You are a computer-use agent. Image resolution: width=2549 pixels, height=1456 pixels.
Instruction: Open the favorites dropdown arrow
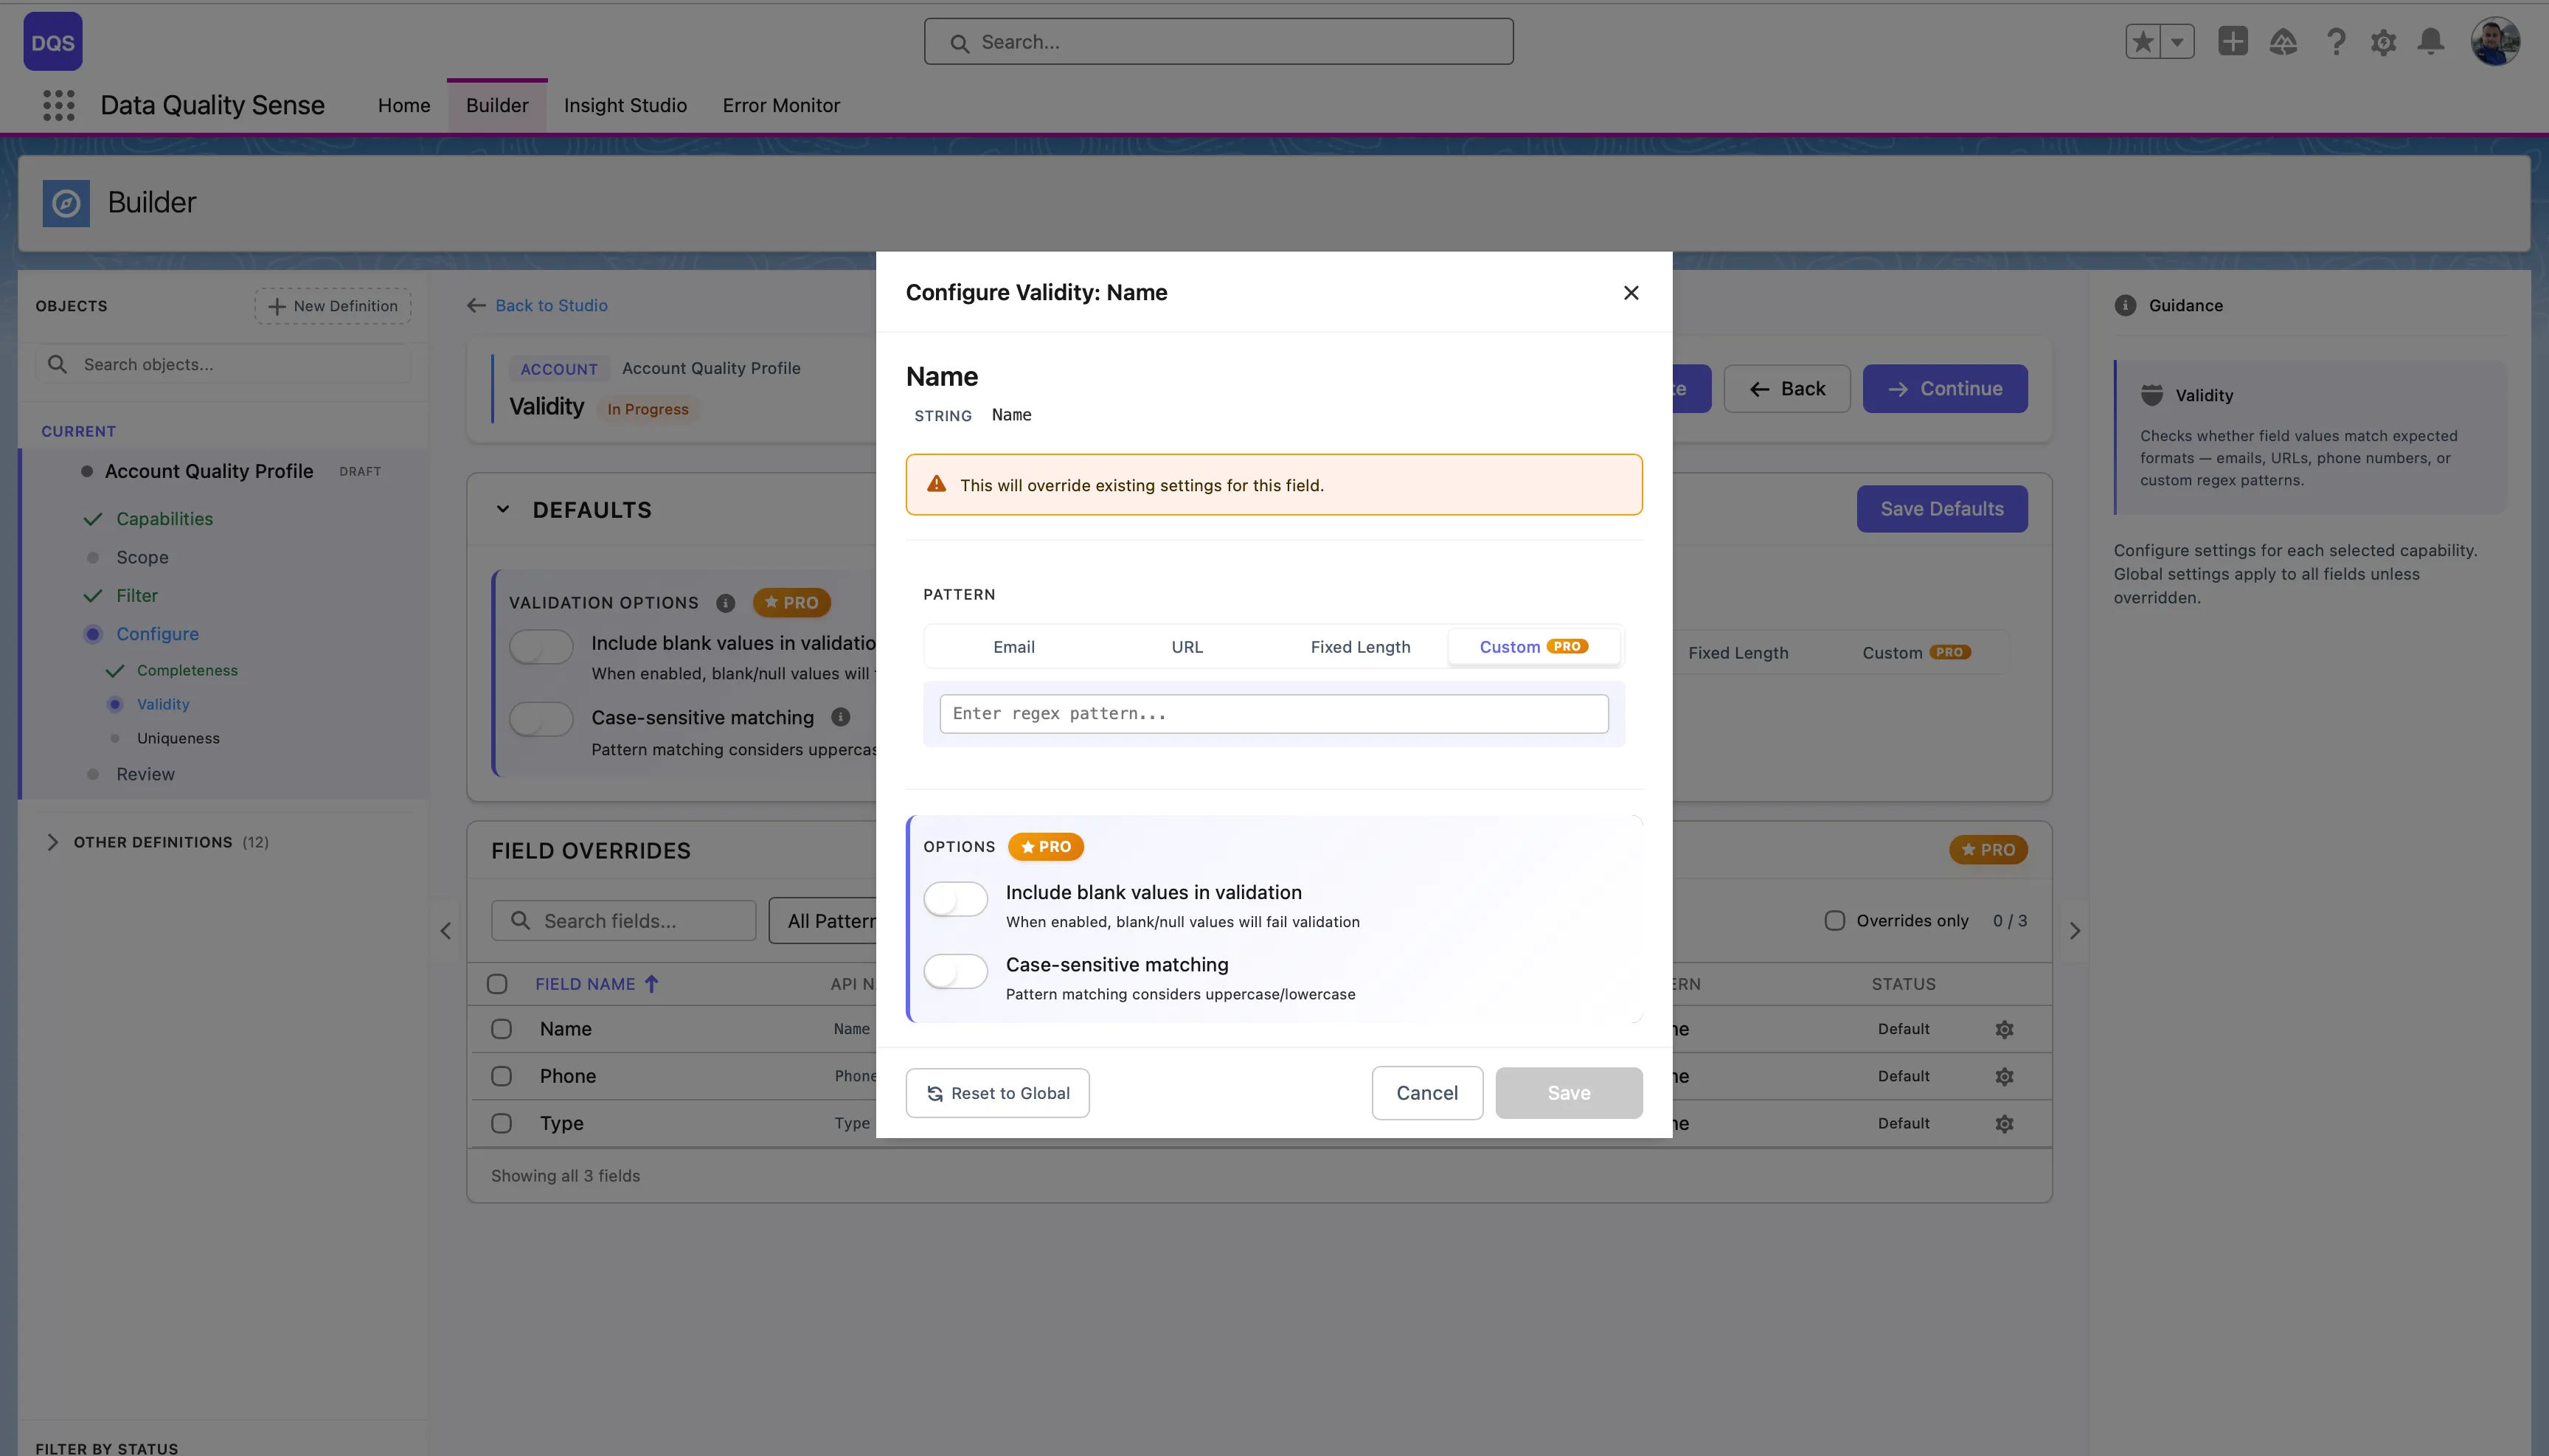(x=2177, y=41)
